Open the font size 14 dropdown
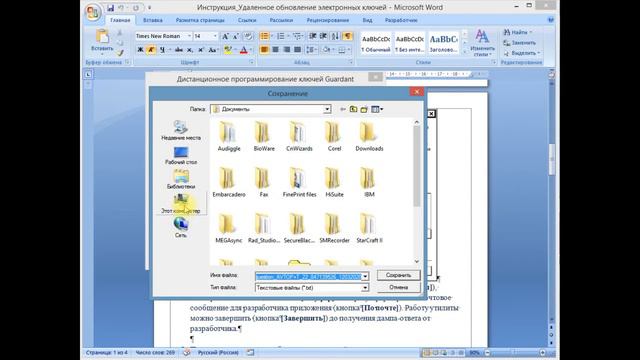 215,36
